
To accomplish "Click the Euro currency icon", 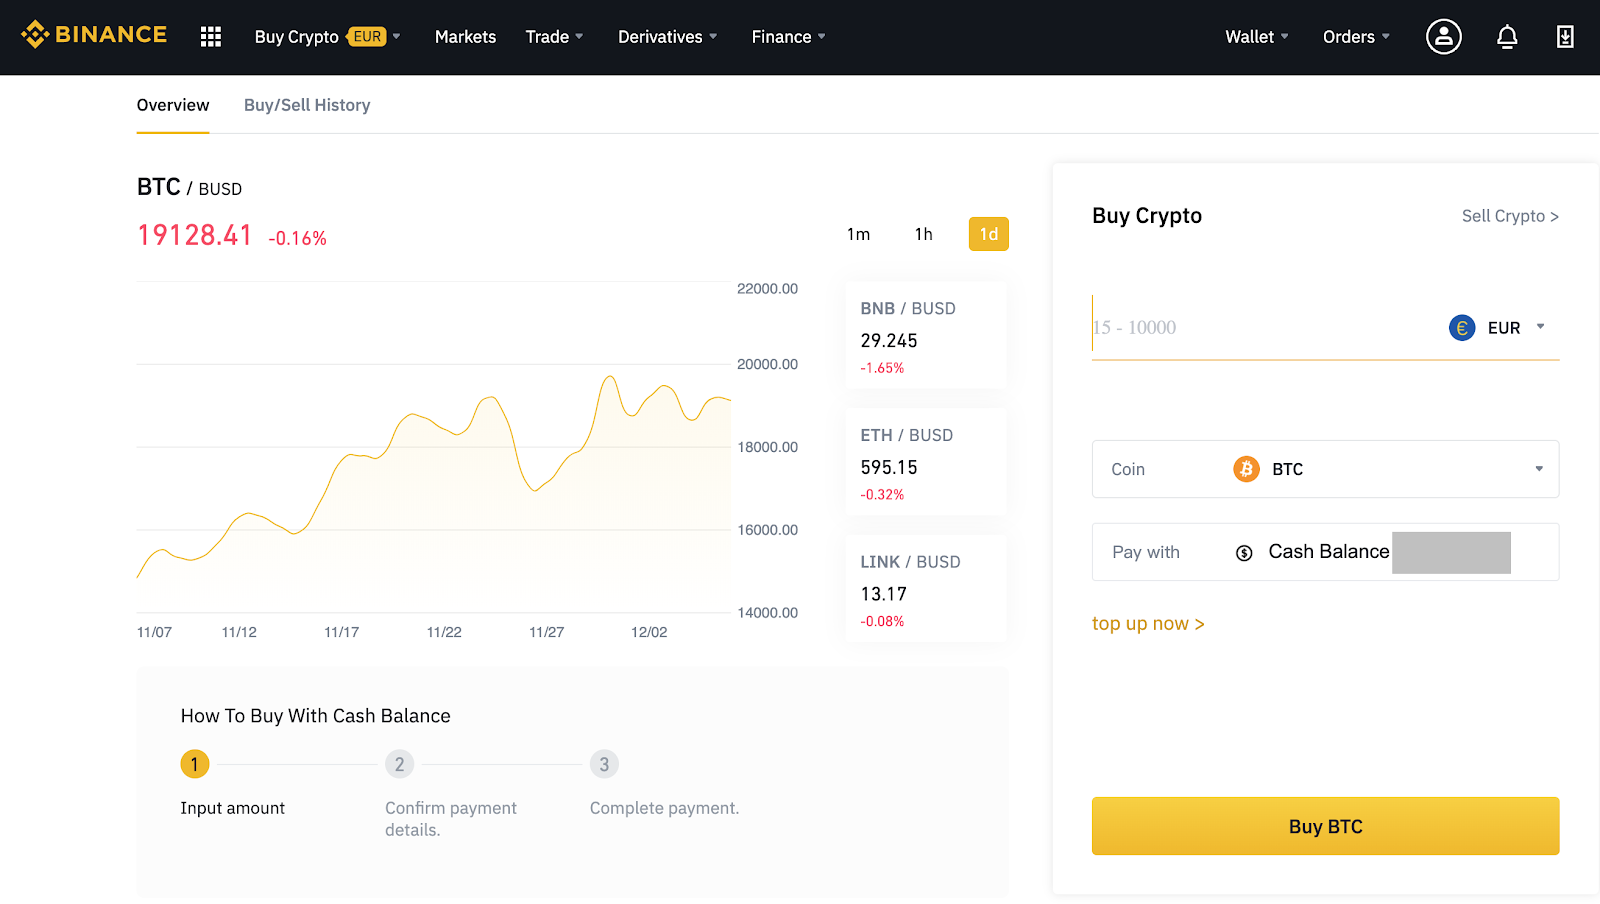I will tap(1462, 328).
